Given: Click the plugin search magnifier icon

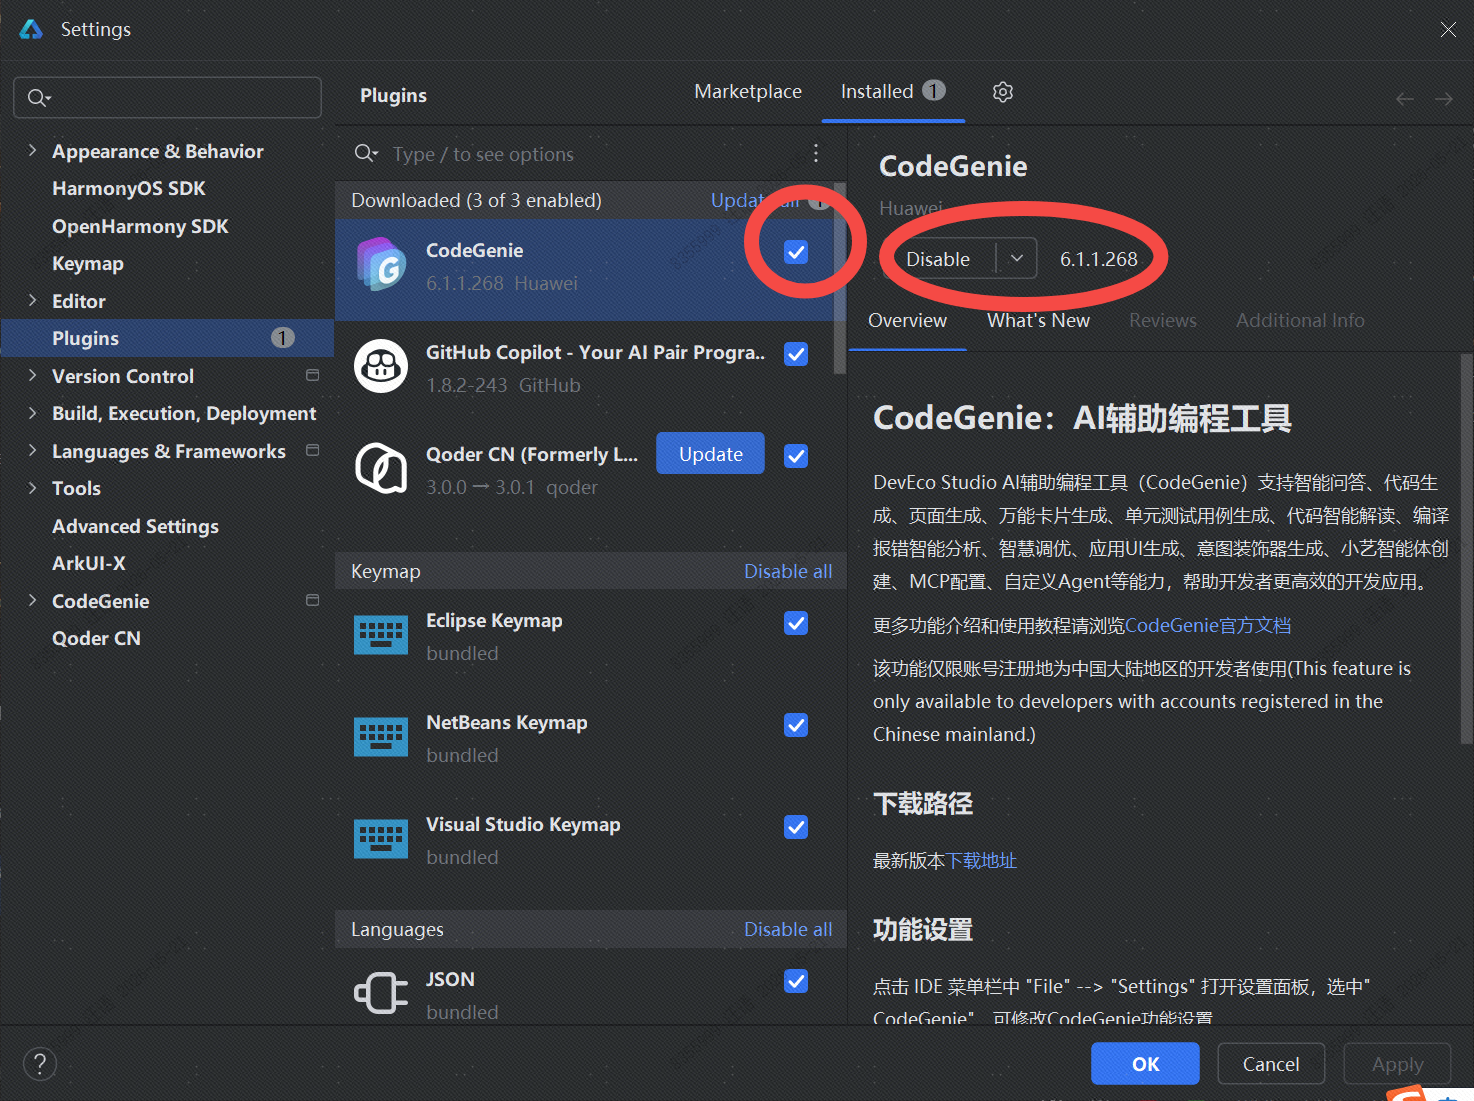Looking at the screenshot, I should 366,153.
